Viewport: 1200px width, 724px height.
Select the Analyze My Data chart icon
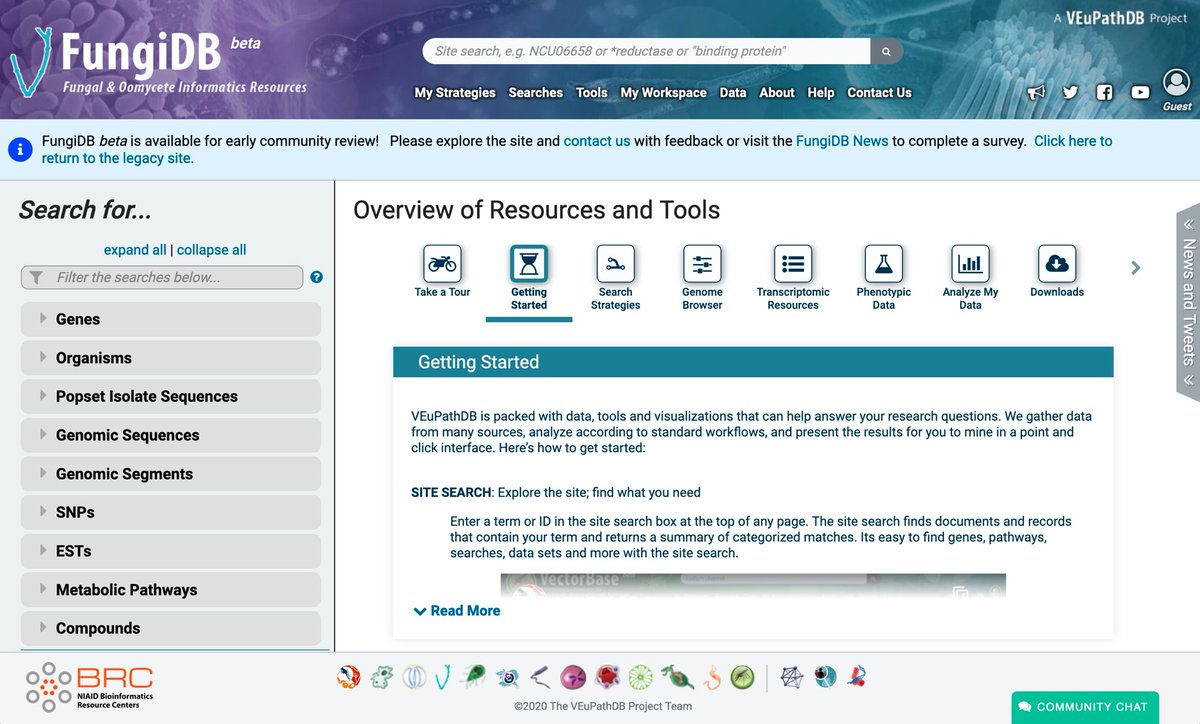coord(970,264)
